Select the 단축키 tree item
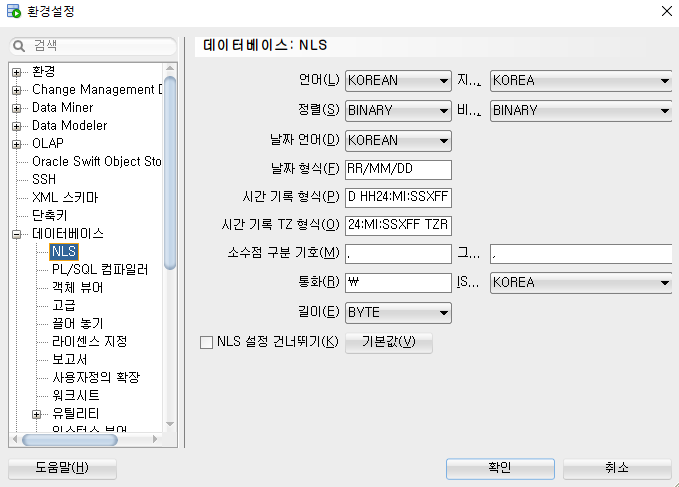The width and height of the screenshot is (679, 487). tap(49, 215)
